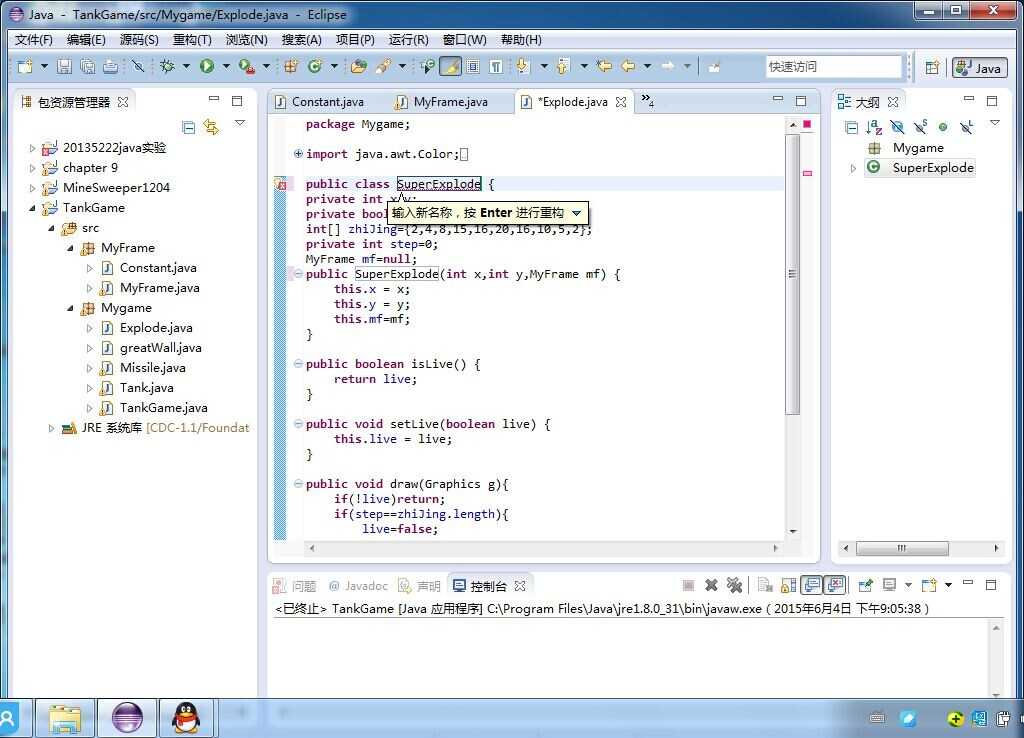Viewport: 1024px width, 738px height.
Task: Click the error marker beside class declaration
Action: (280, 184)
